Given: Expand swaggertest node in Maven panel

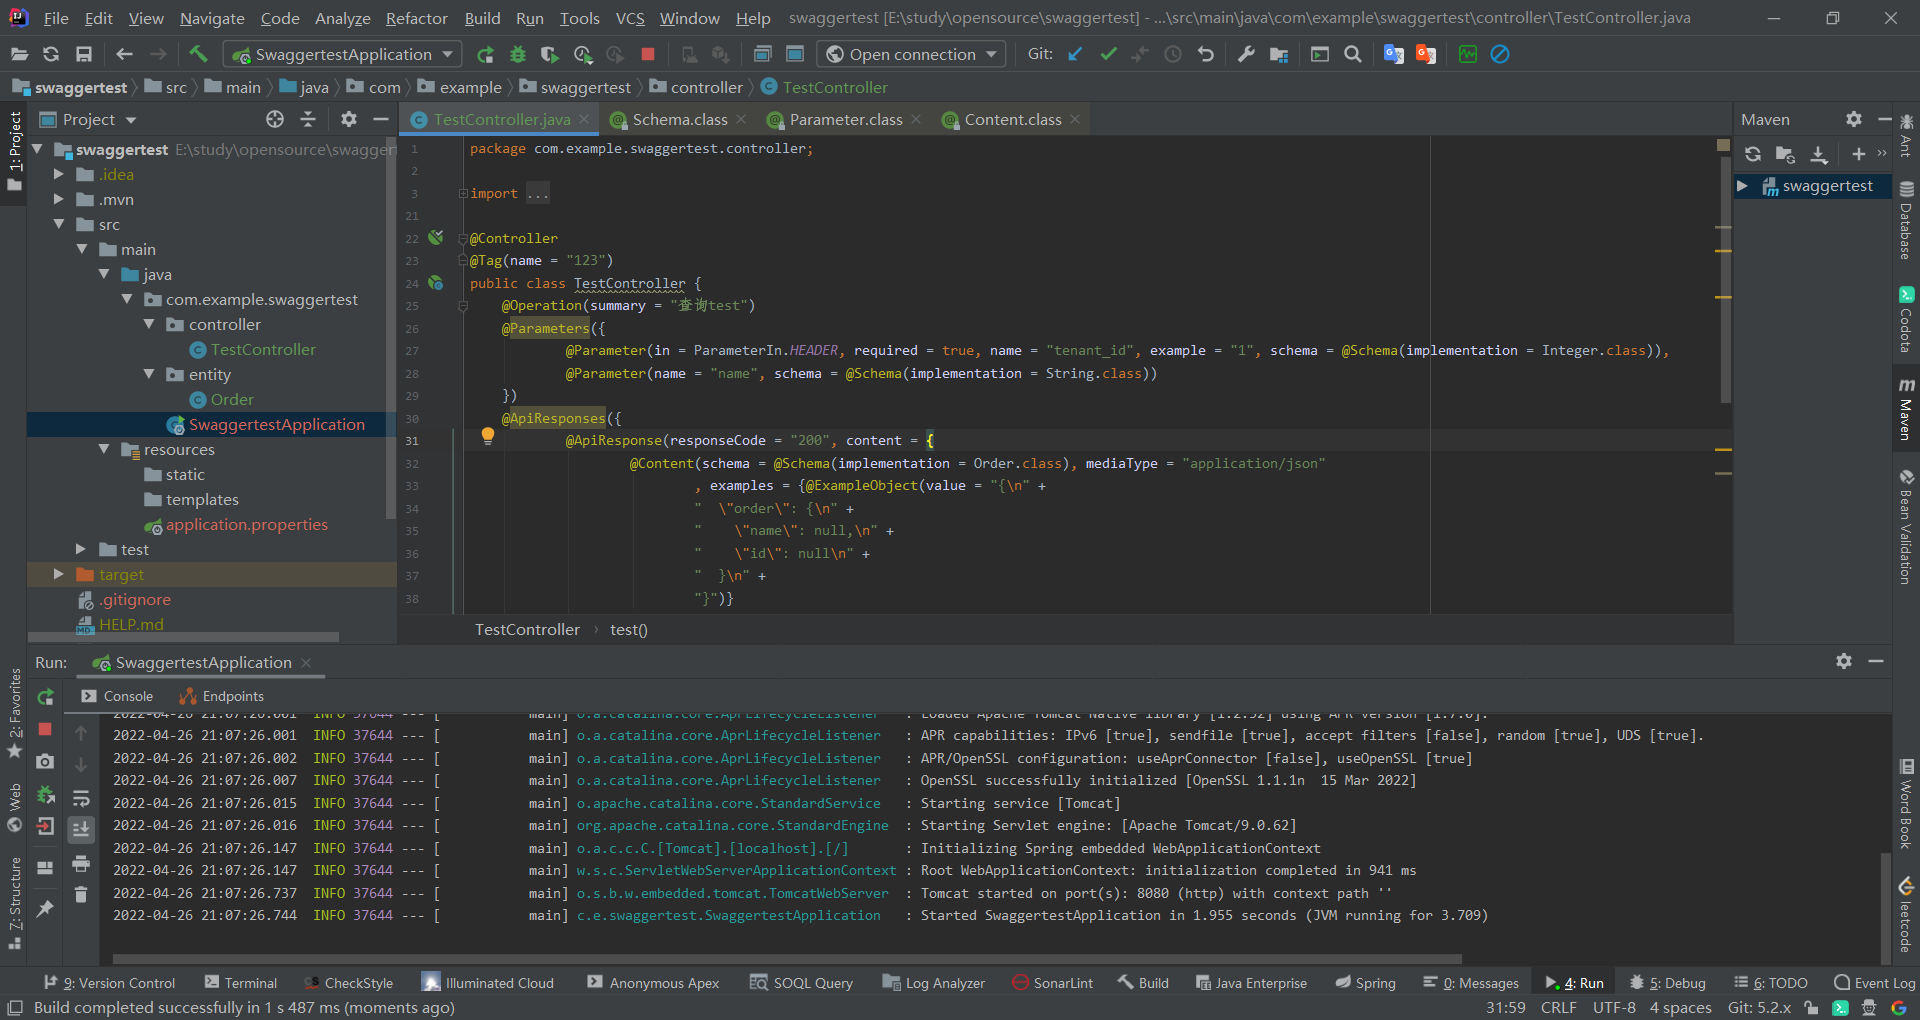Looking at the screenshot, I should click(1743, 186).
